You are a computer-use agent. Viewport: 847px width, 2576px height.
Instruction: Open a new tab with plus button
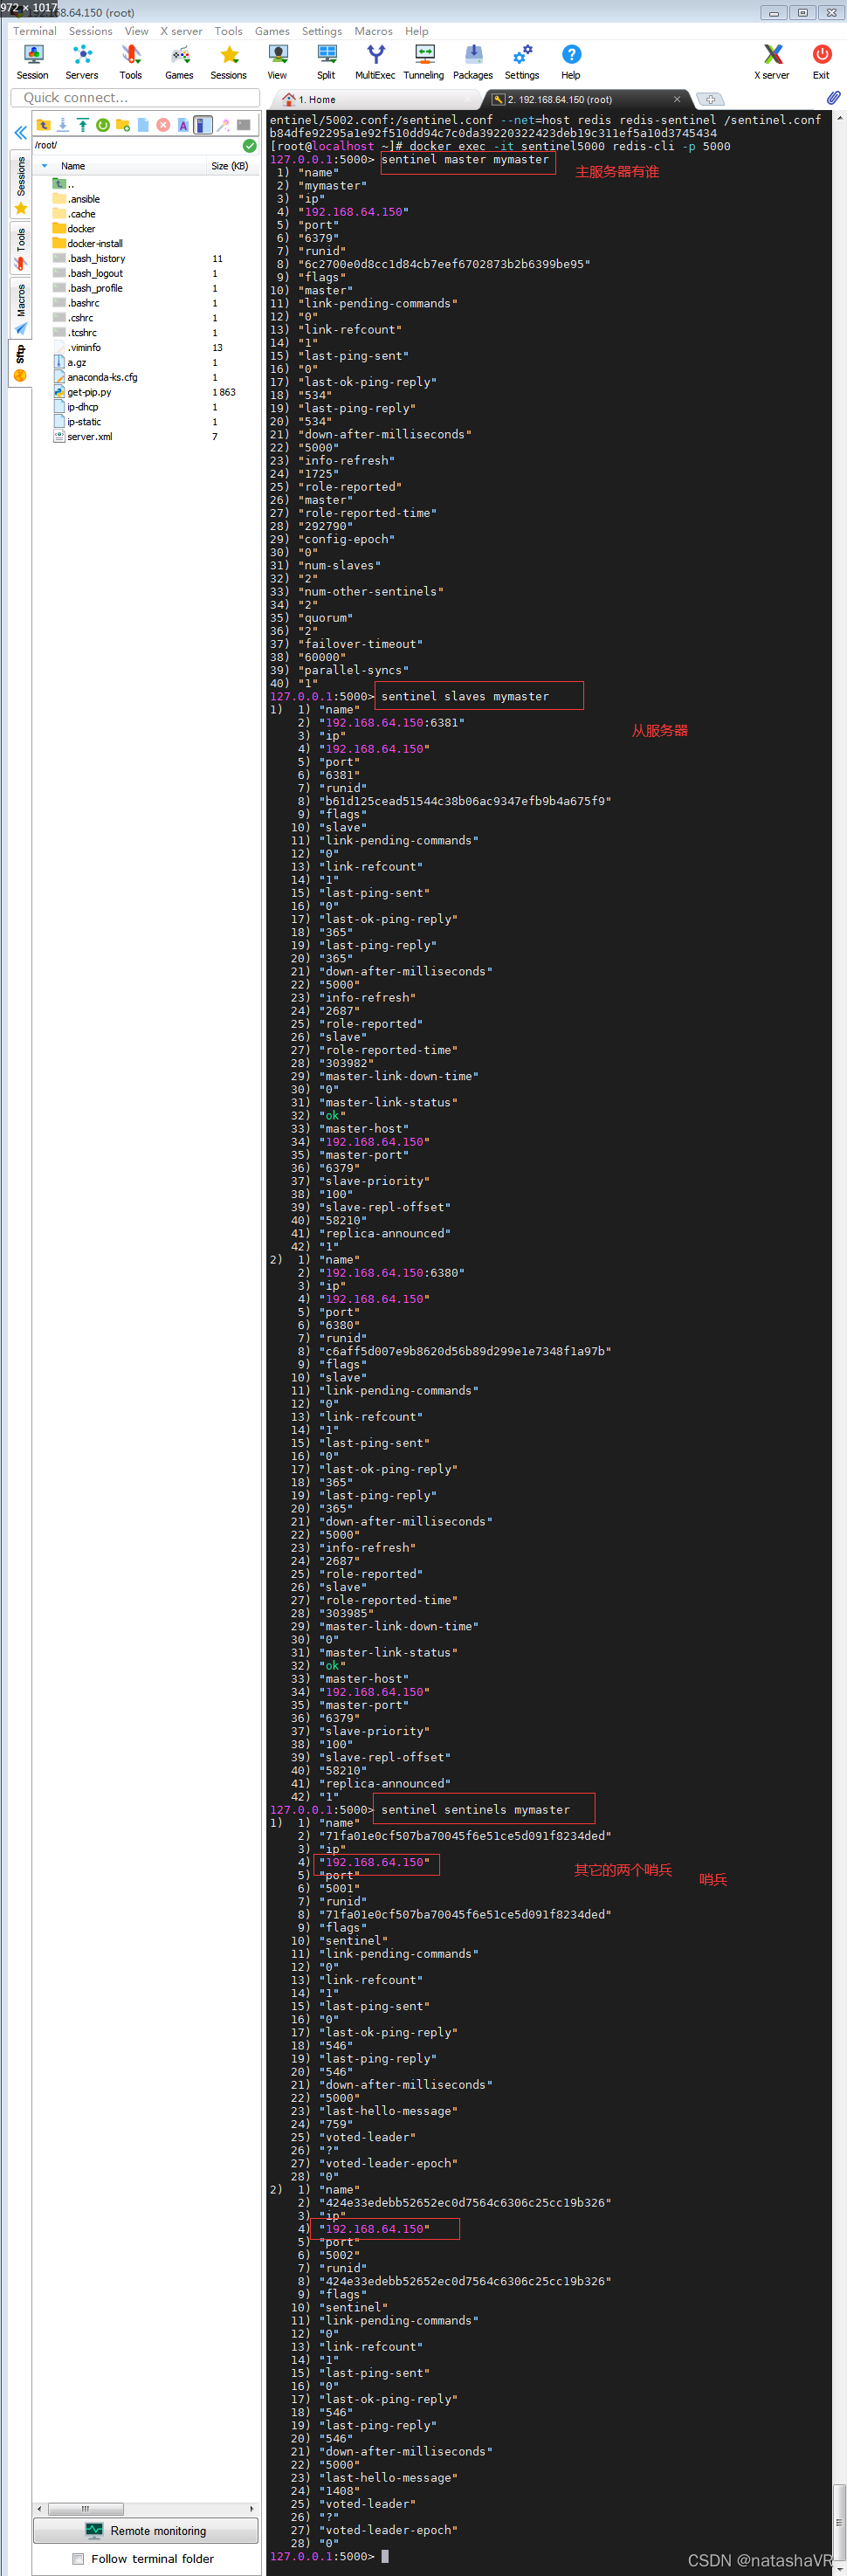point(710,99)
